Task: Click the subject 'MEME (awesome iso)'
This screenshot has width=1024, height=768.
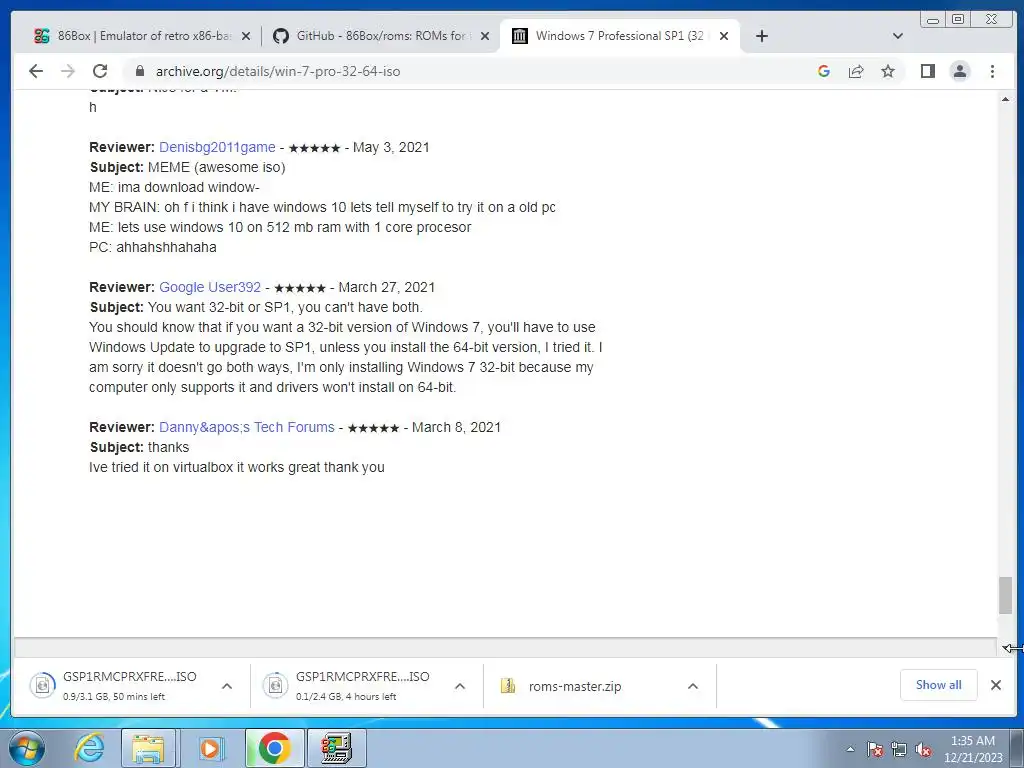Action: (217, 167)
